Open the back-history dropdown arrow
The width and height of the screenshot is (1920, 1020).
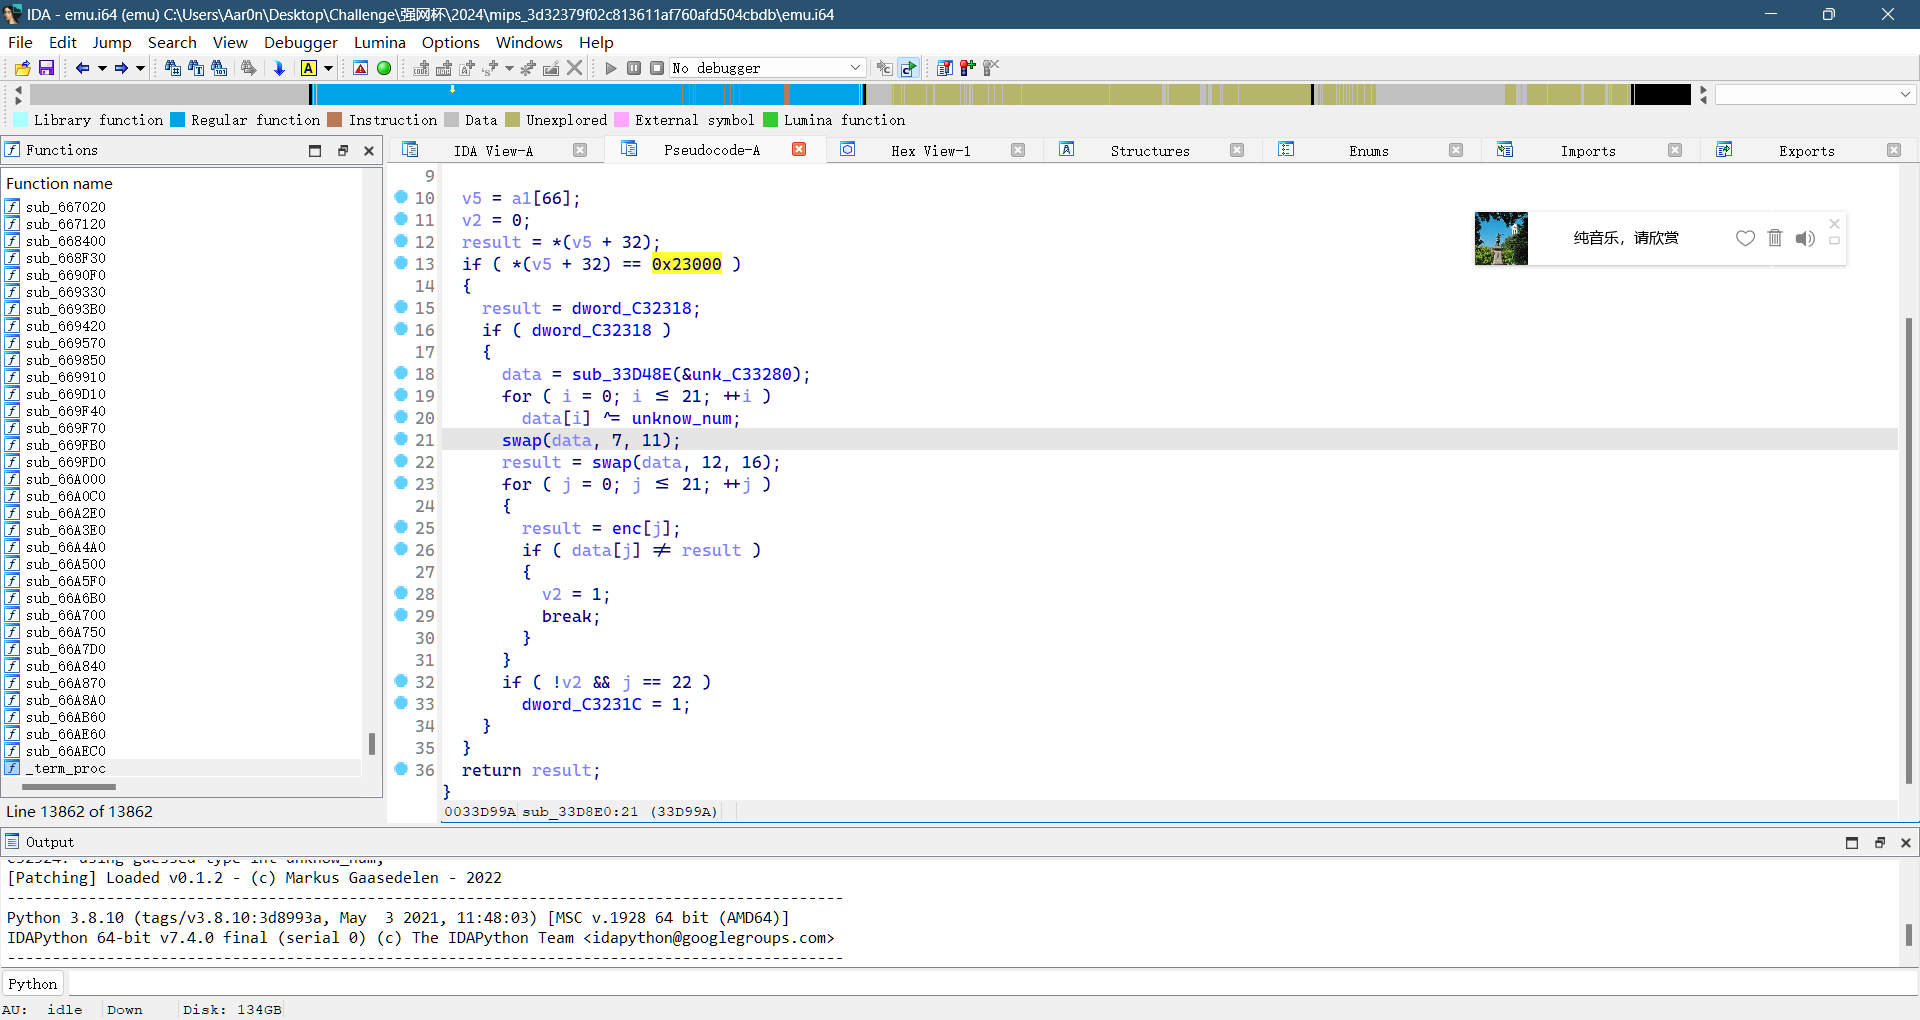pyautogui.click(x=102, y=68)
